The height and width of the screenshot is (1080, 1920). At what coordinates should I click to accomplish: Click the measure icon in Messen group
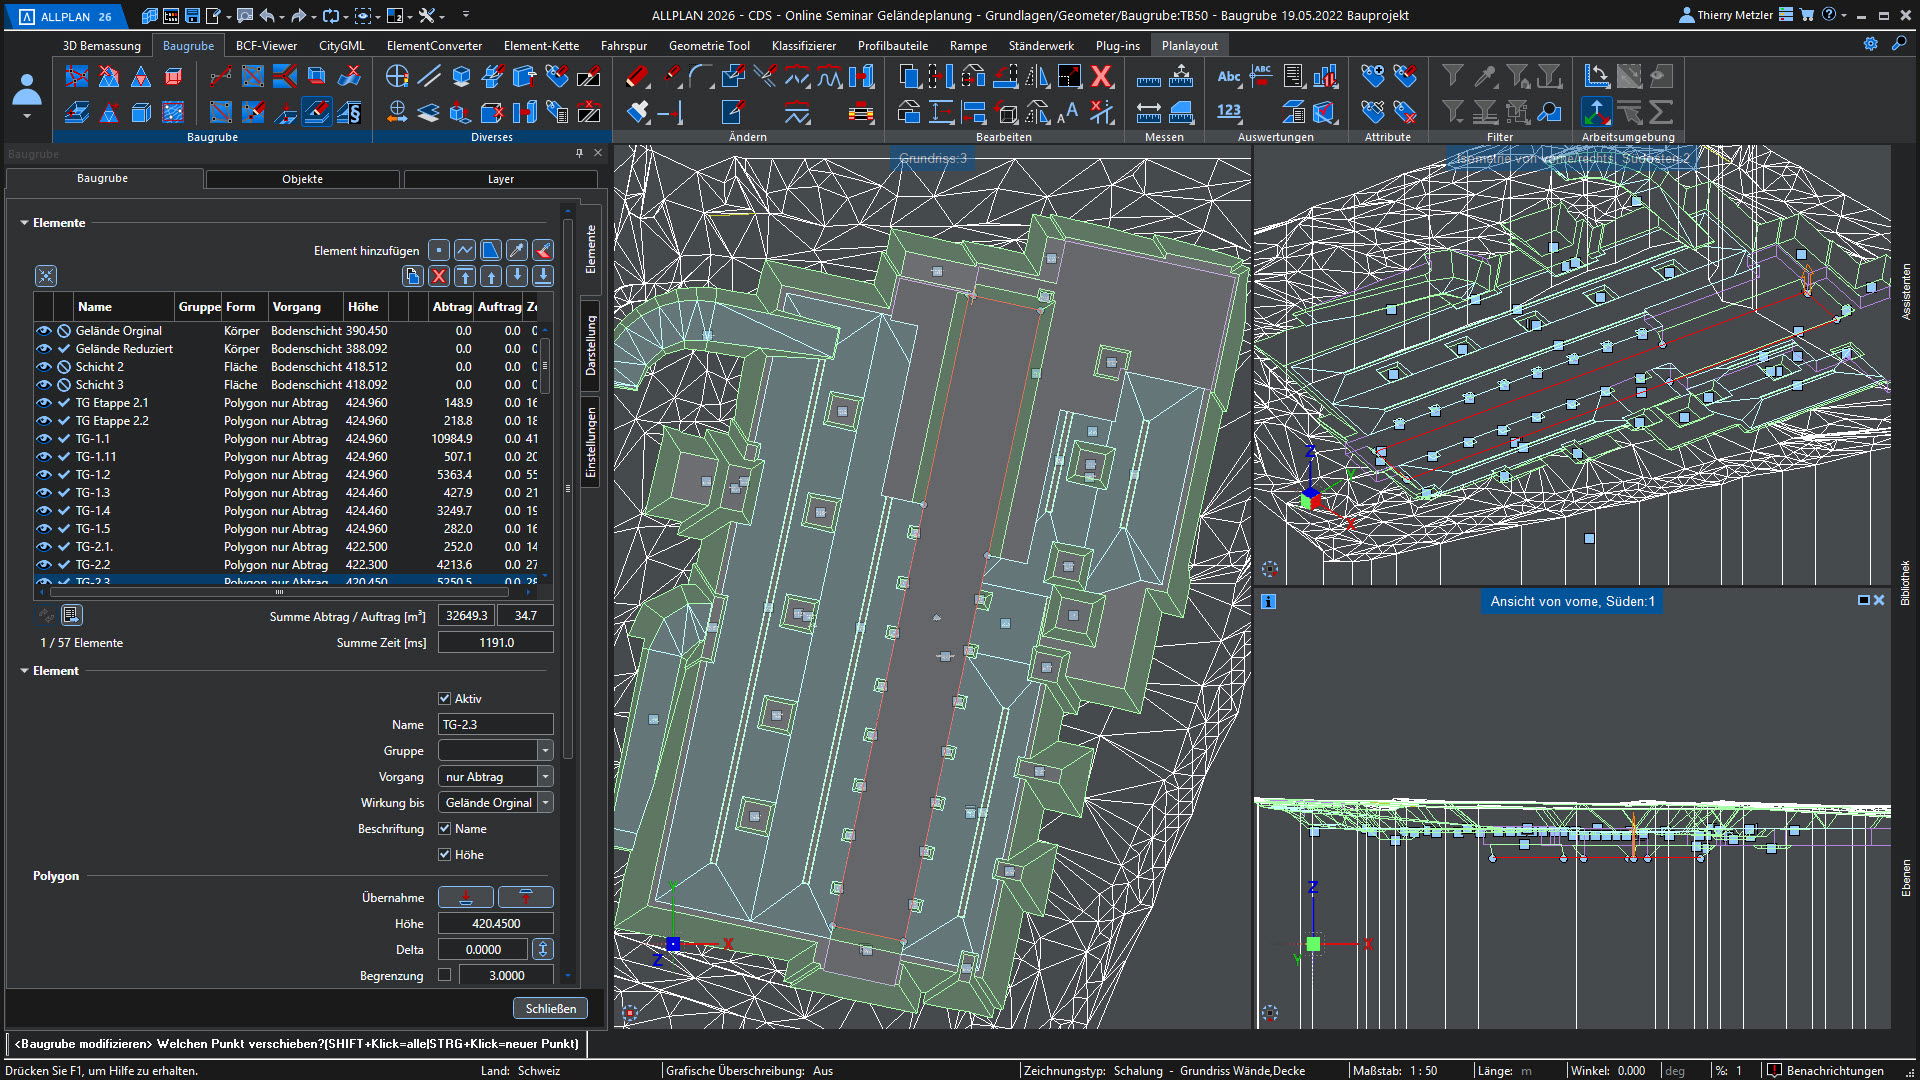[x=1149, y=78]
